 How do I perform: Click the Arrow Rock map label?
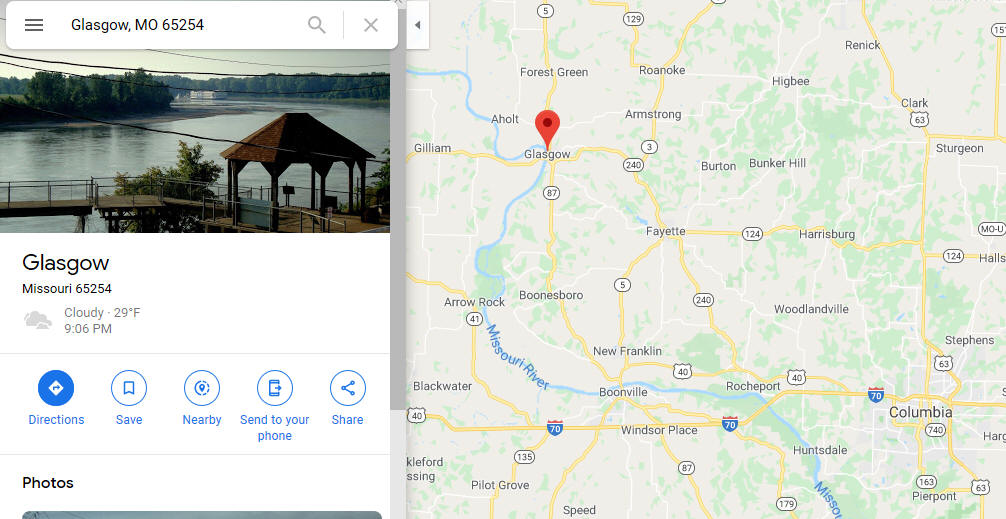(x=475, y=302)
